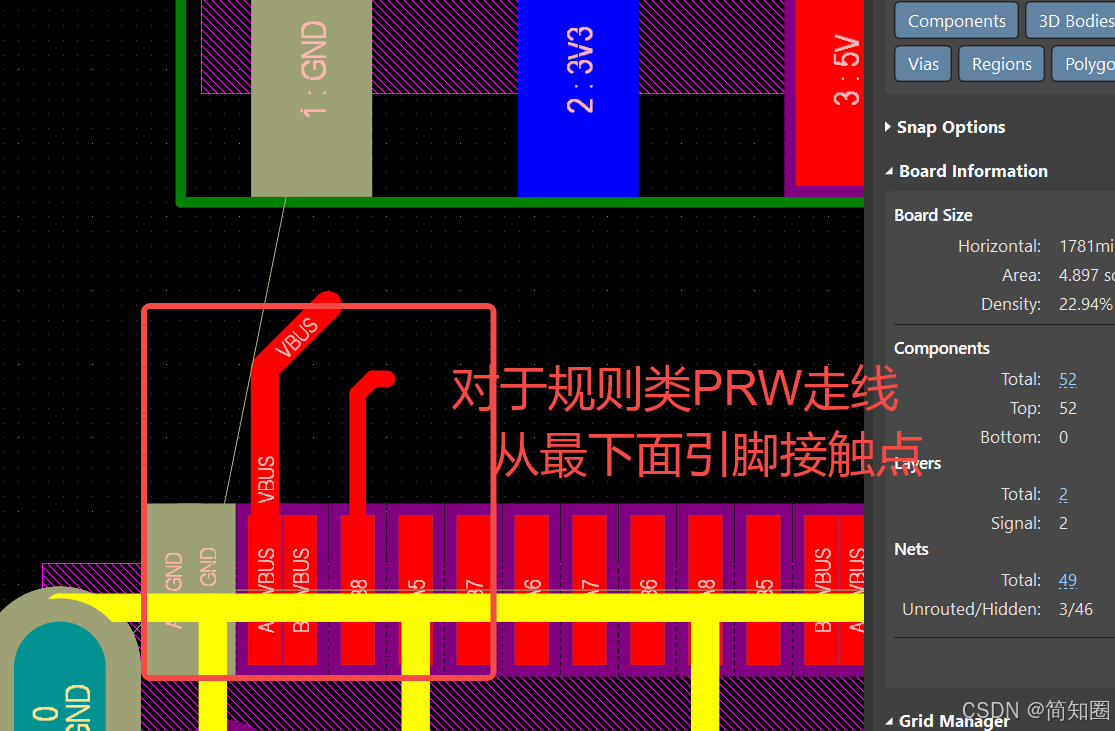The height and width of the screenshot is (731, 1115).
Task: Open the Components total 52 link
Action: (x=1067, y=379)
